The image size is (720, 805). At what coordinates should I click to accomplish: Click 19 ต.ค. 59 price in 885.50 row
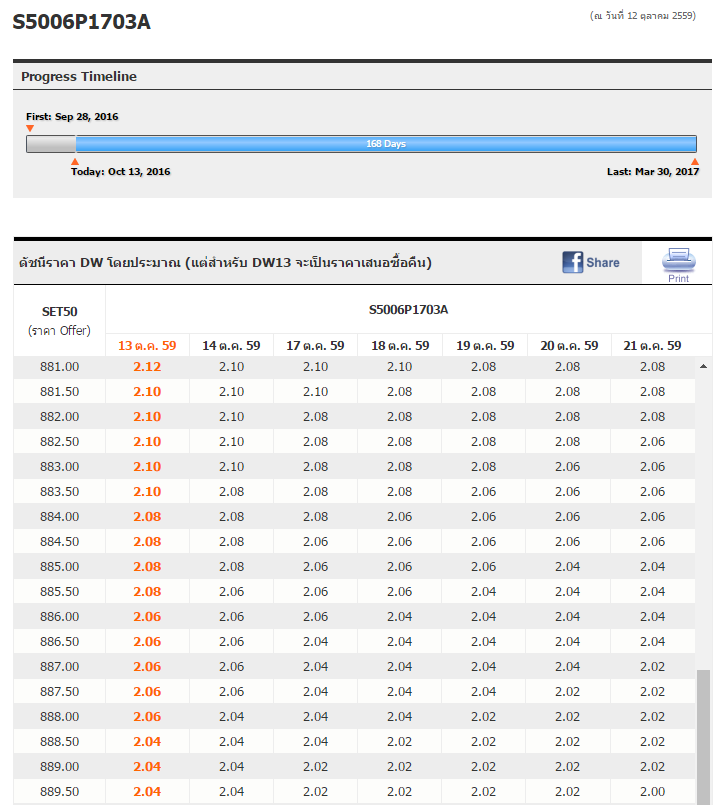(x=483, y=591)
